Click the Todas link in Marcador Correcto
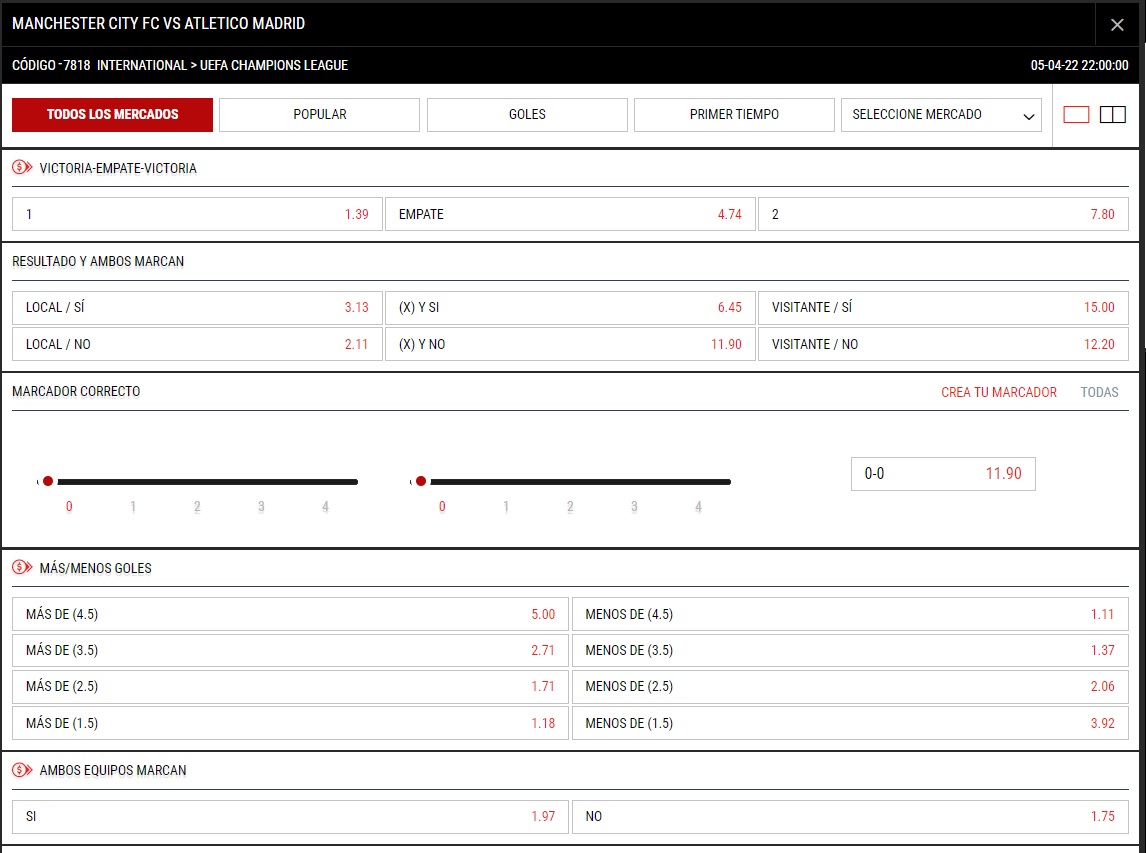 coord(1099,393)
